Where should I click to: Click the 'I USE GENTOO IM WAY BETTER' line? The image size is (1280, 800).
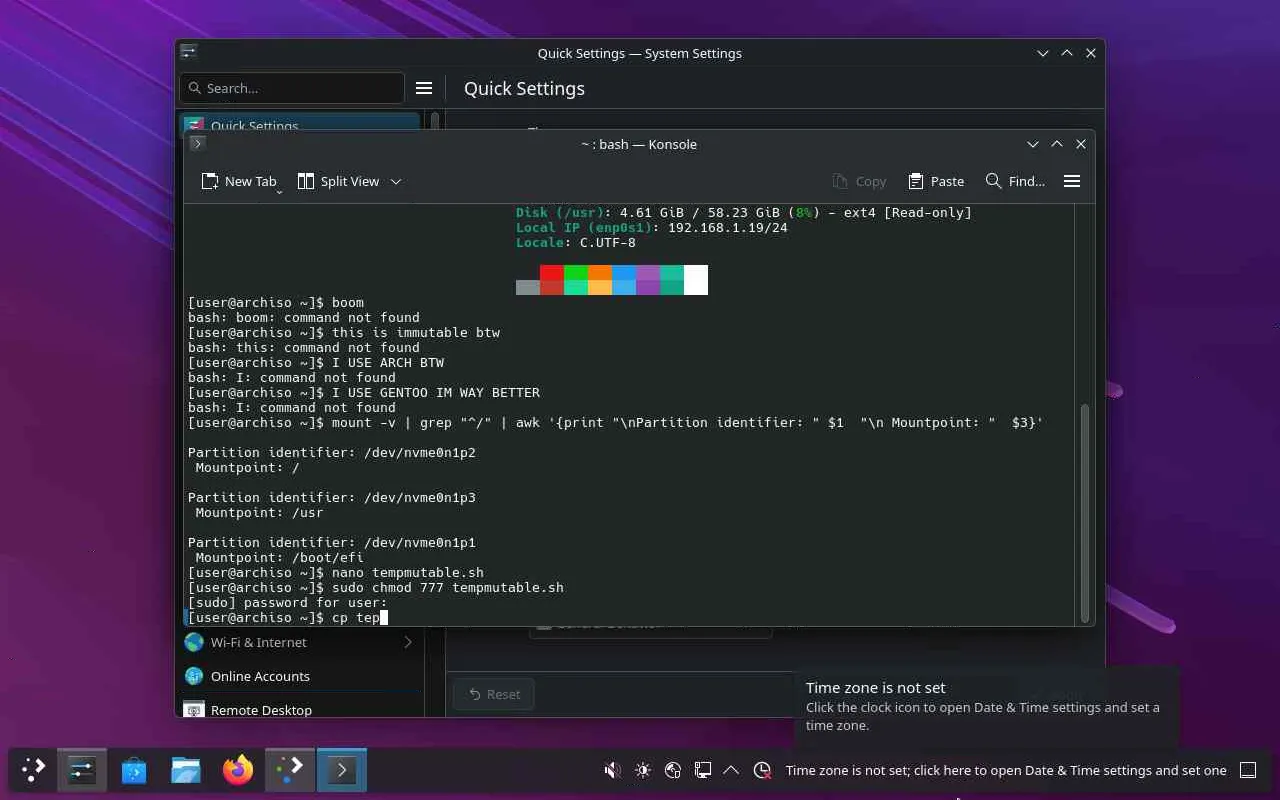364,392
